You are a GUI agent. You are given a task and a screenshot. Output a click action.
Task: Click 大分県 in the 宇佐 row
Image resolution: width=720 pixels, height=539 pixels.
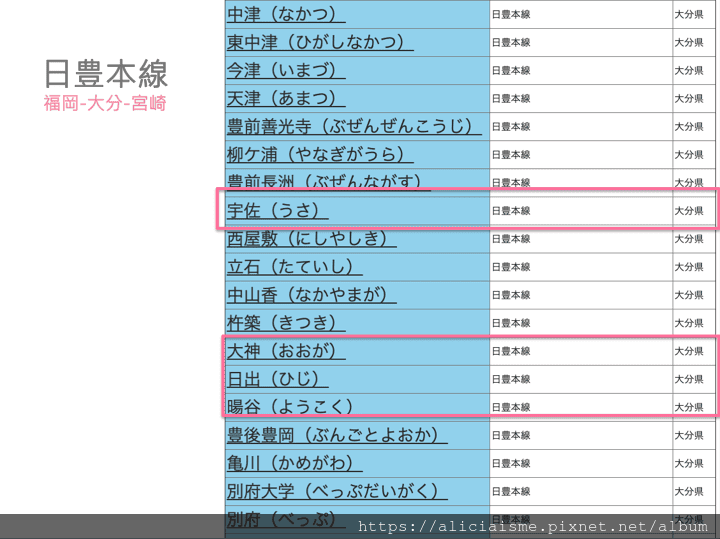tap(689, 211)
